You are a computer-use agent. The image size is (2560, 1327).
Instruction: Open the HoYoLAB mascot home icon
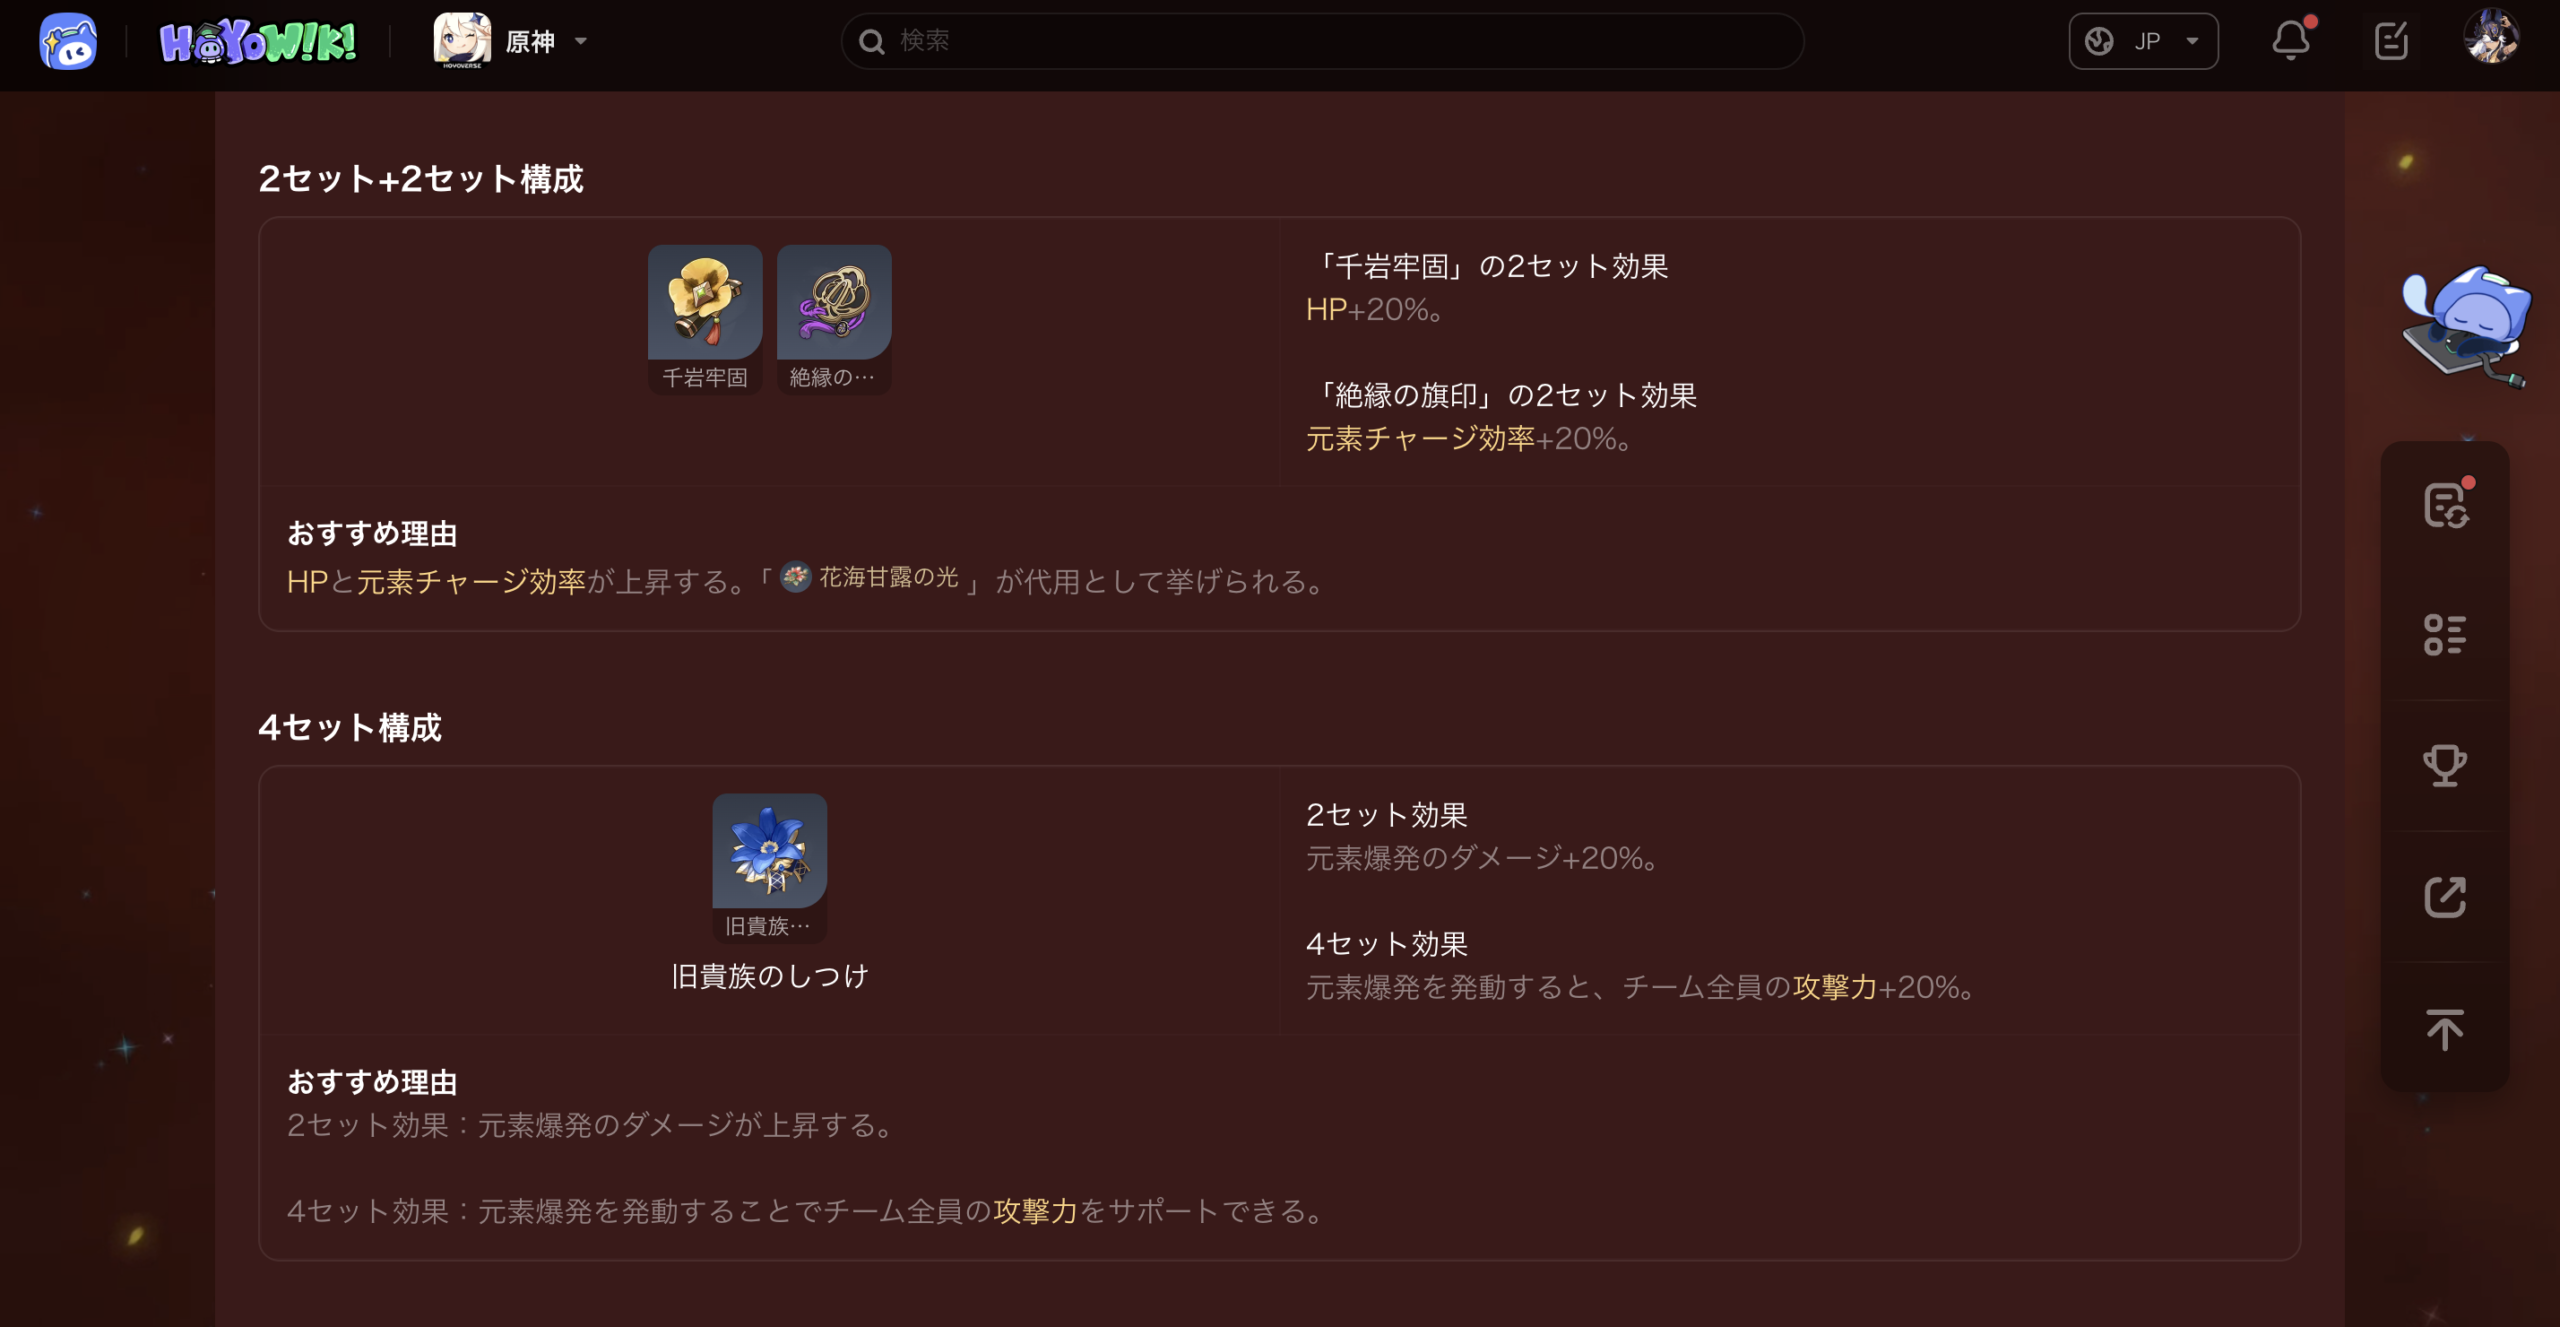click(68, 42)
